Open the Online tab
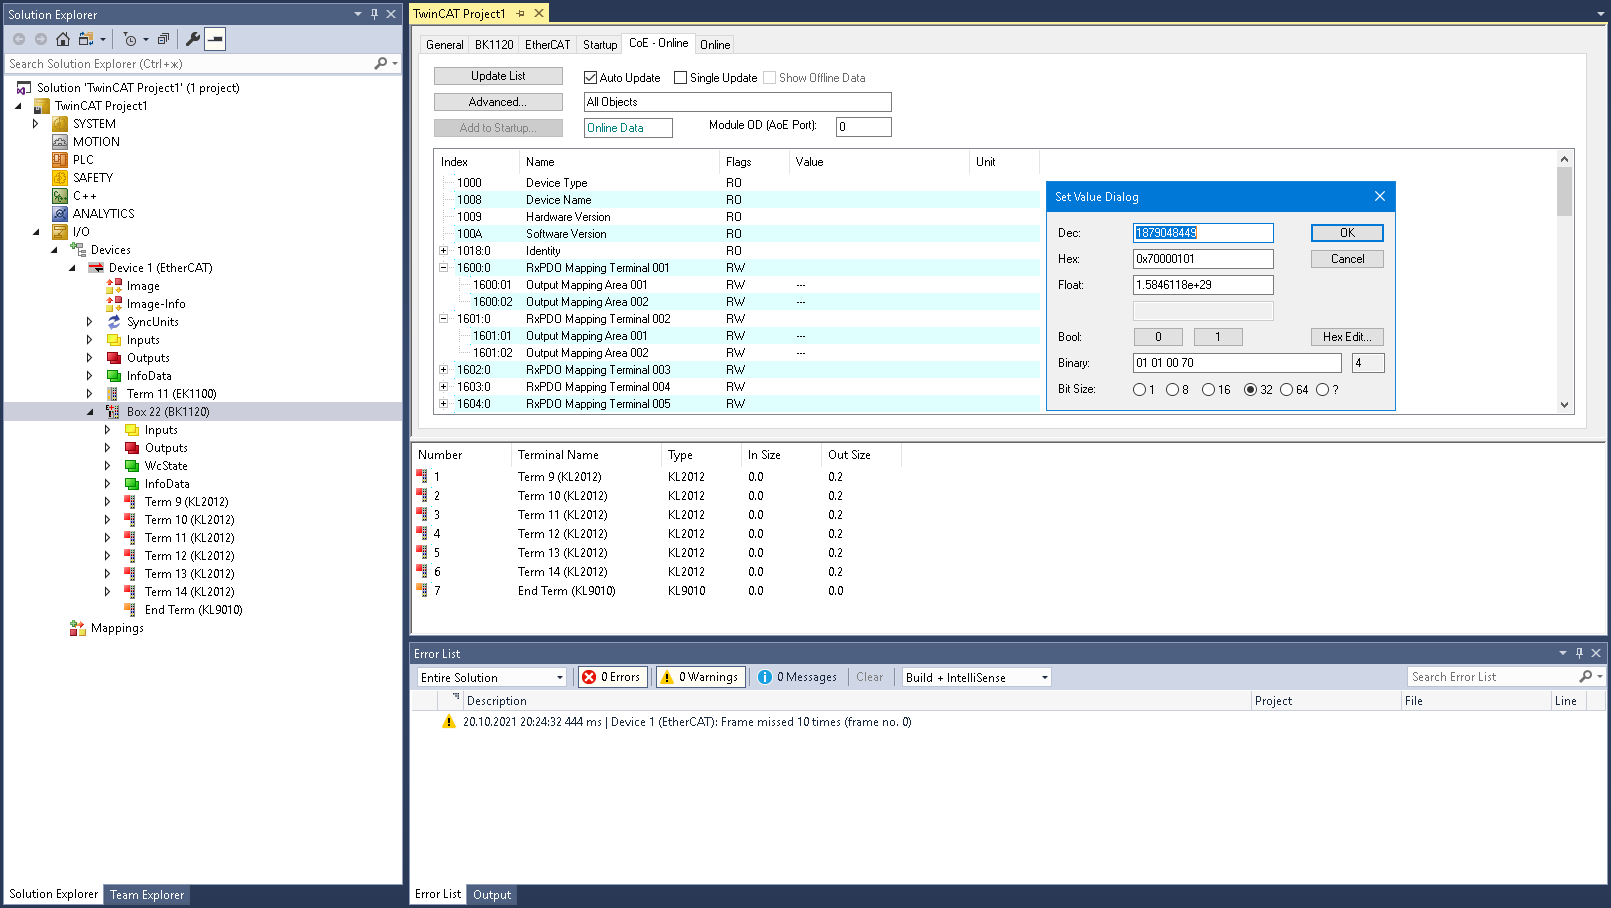This screenshot has width=1611, height=908. (715, 45)
